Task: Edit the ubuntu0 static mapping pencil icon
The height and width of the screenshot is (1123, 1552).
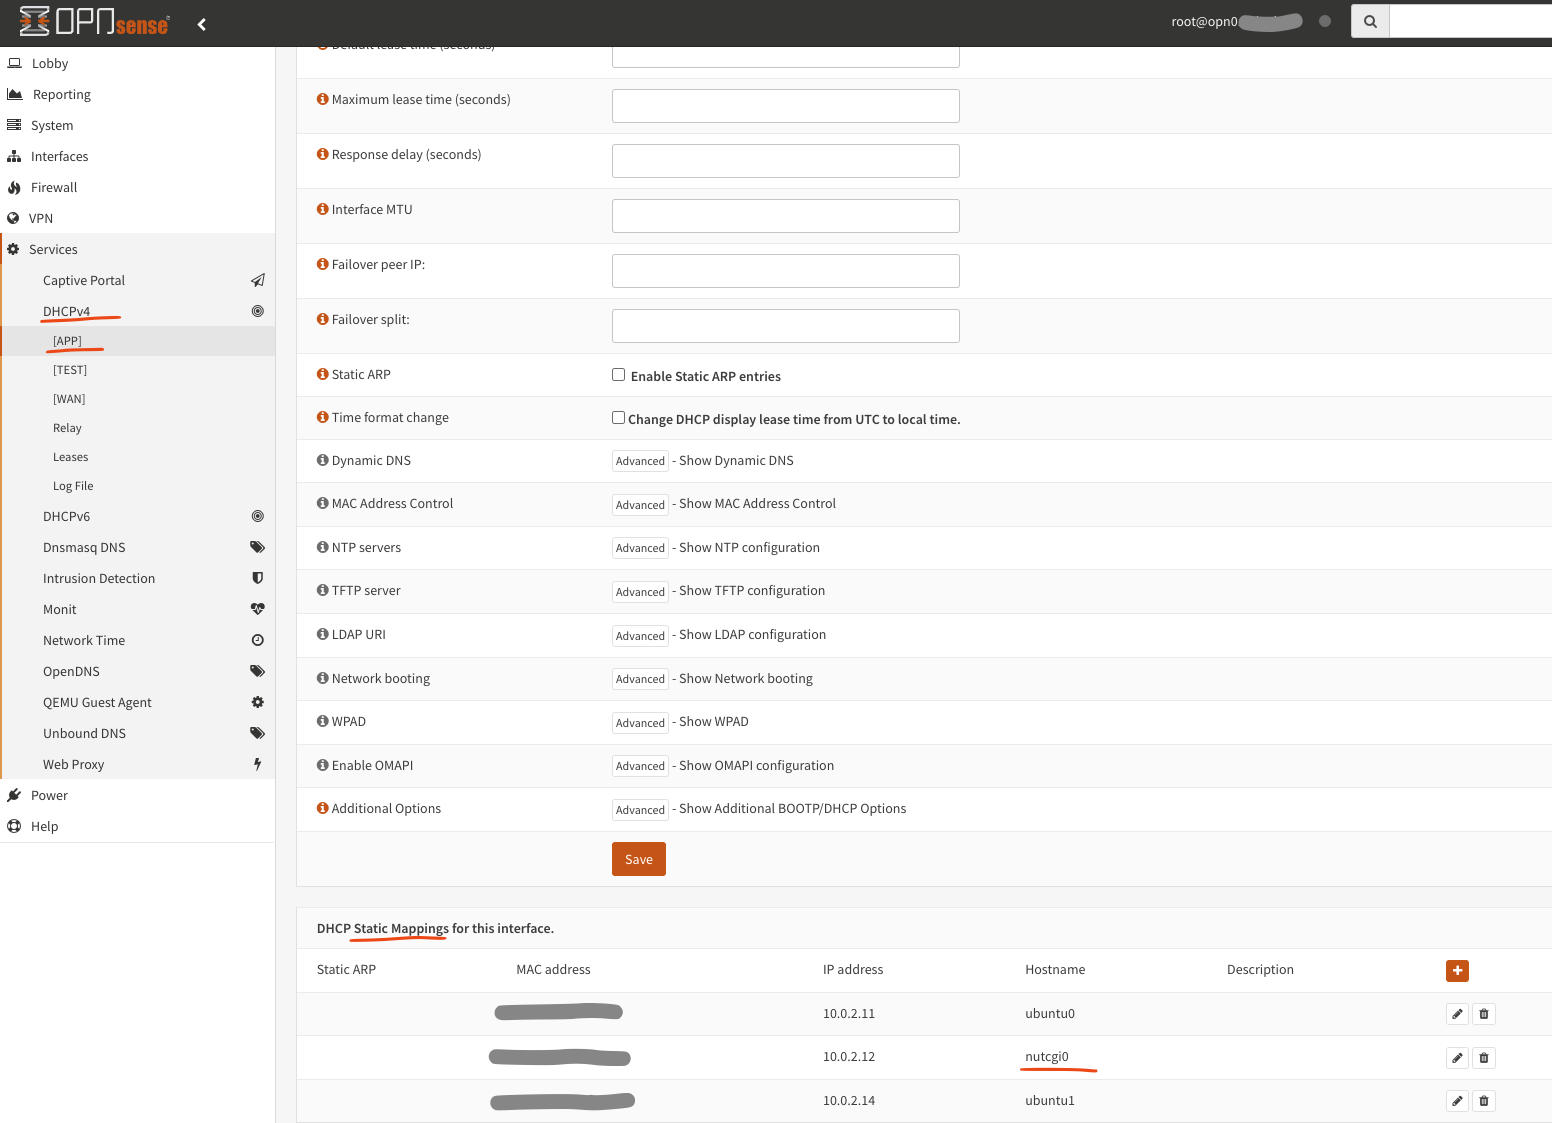Action: (1457, 1014)
